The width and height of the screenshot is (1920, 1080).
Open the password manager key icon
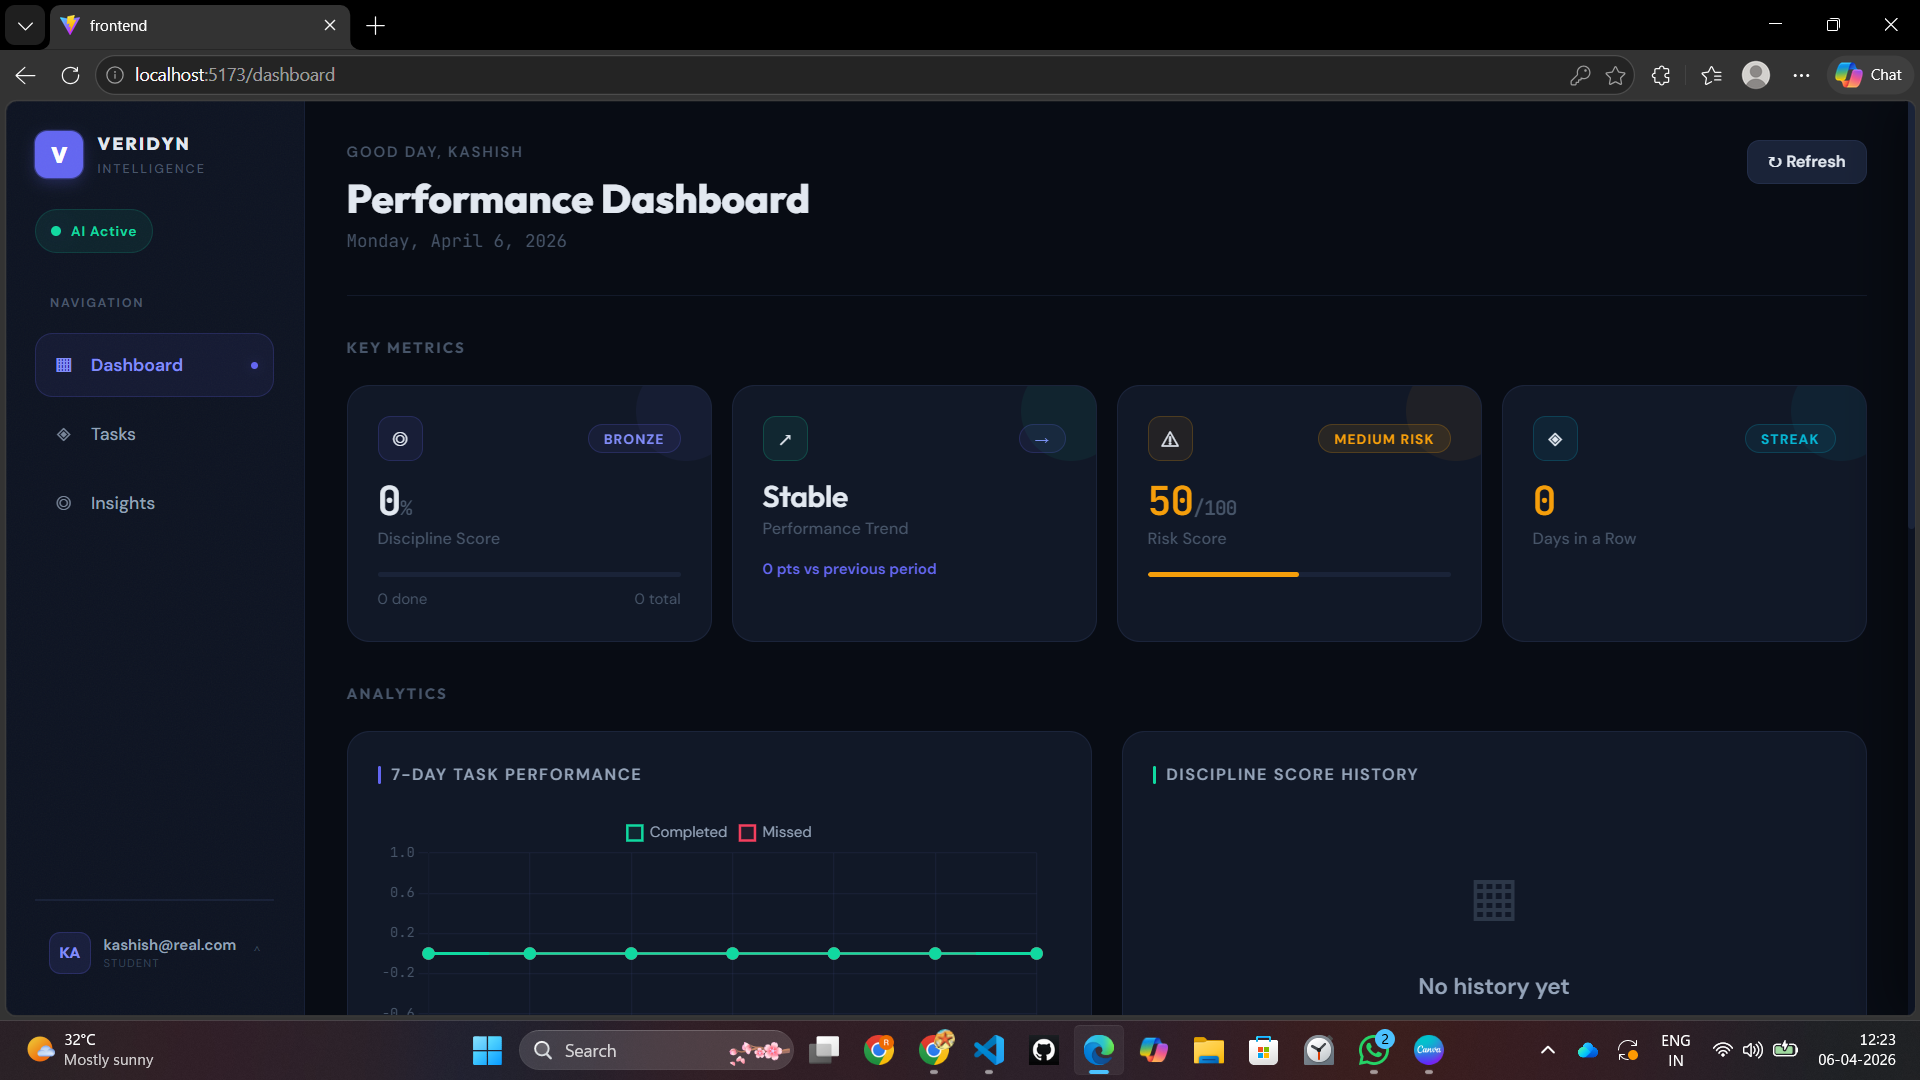1580,75
